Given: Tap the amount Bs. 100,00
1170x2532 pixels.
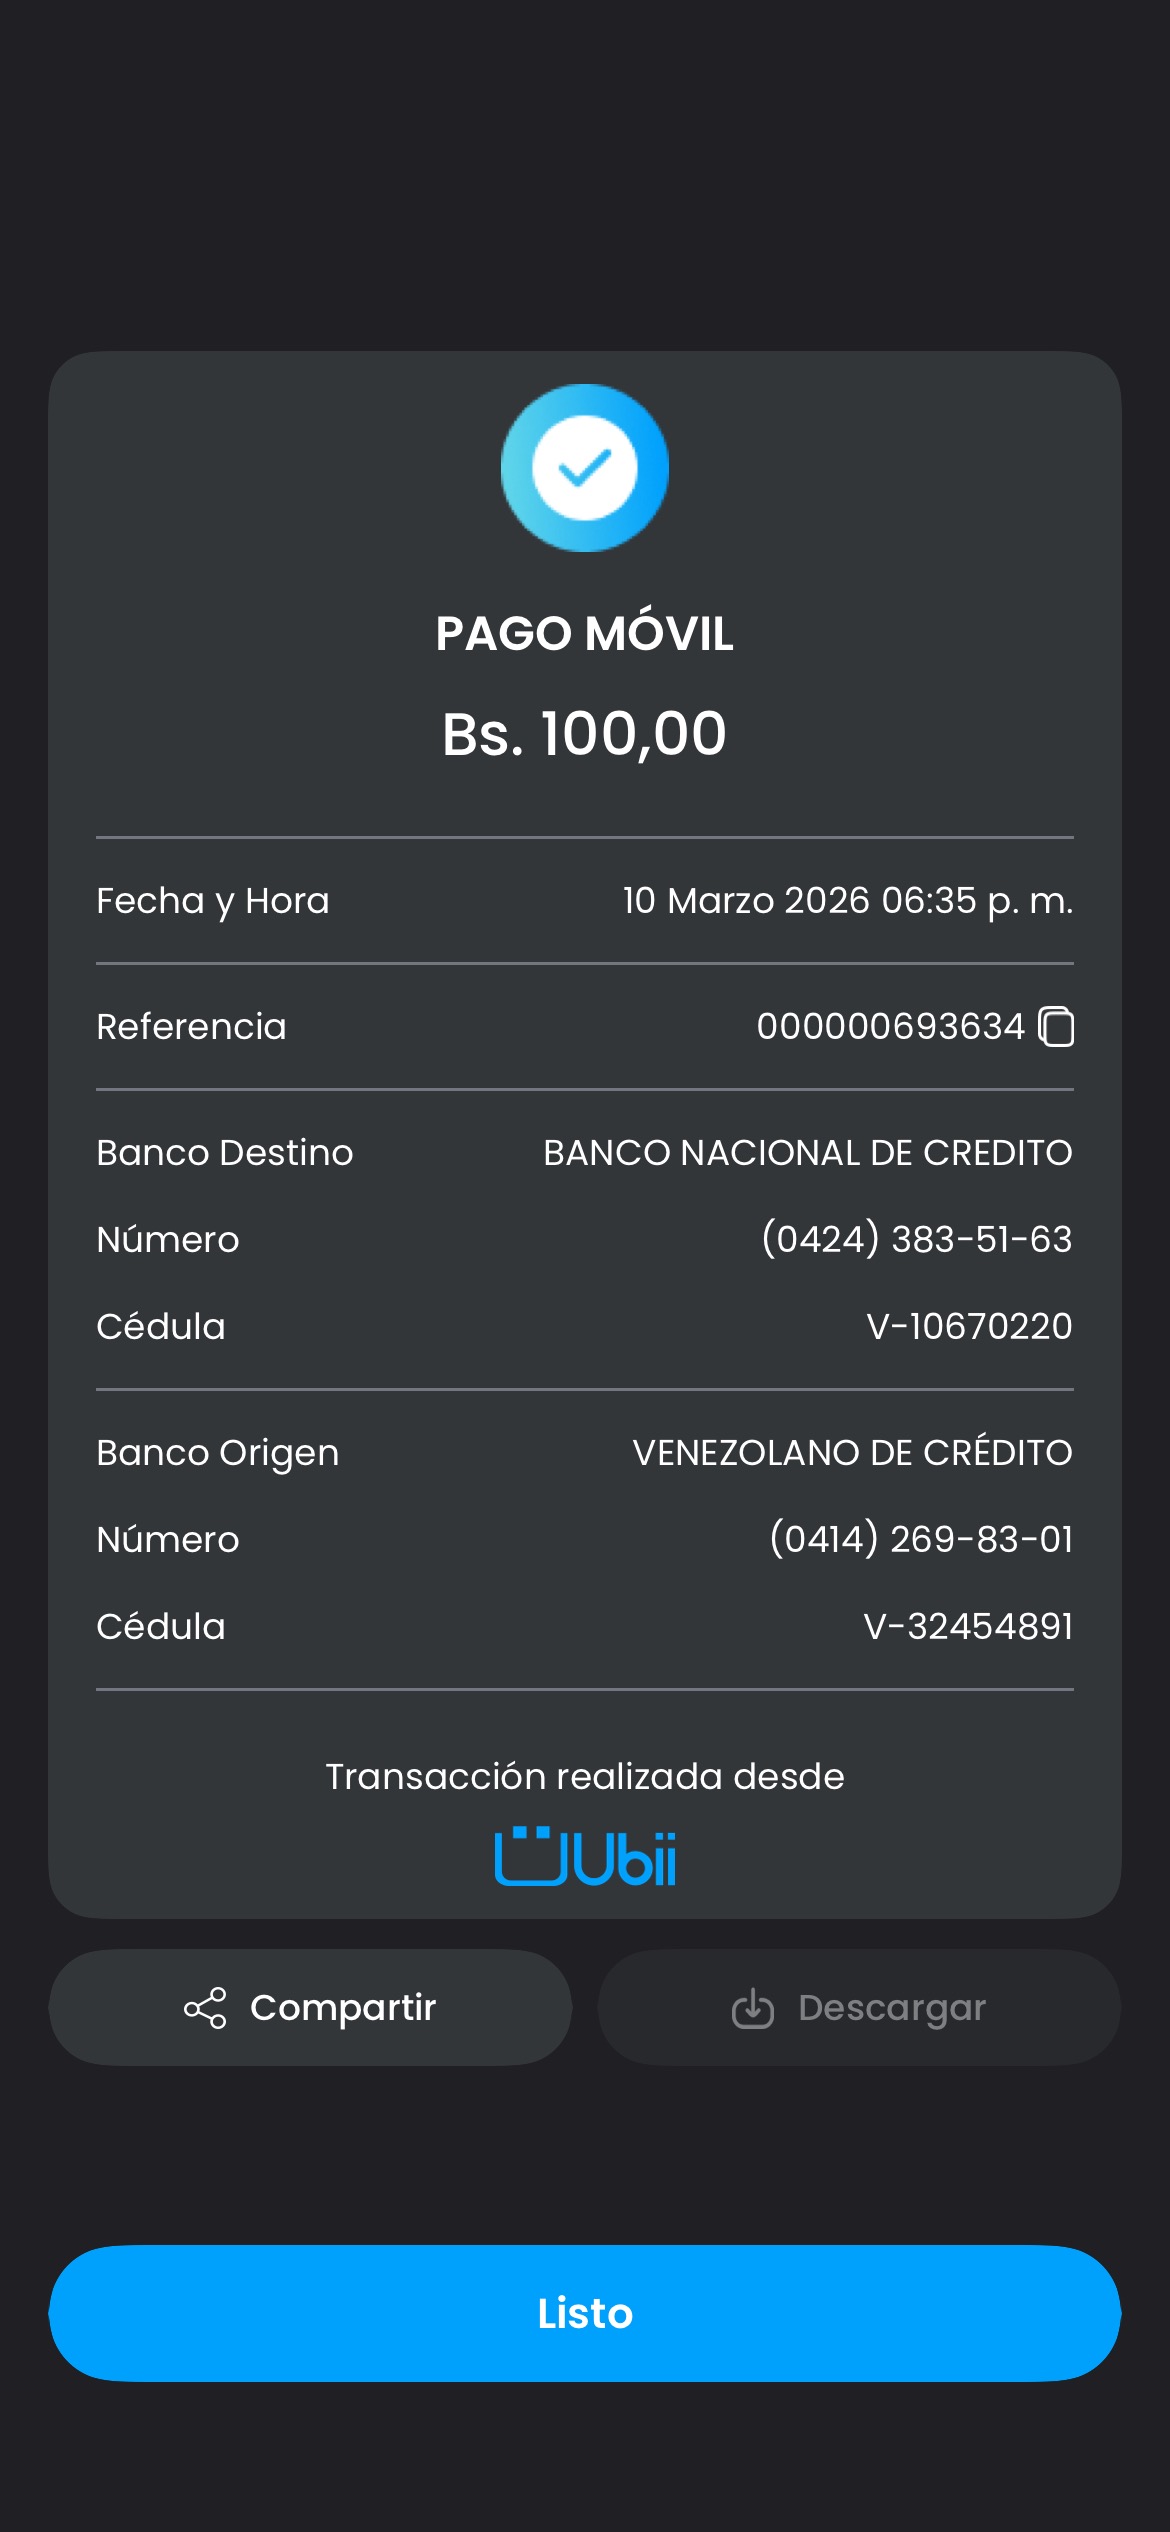Looking at the screenshot, I should point(585,734).
